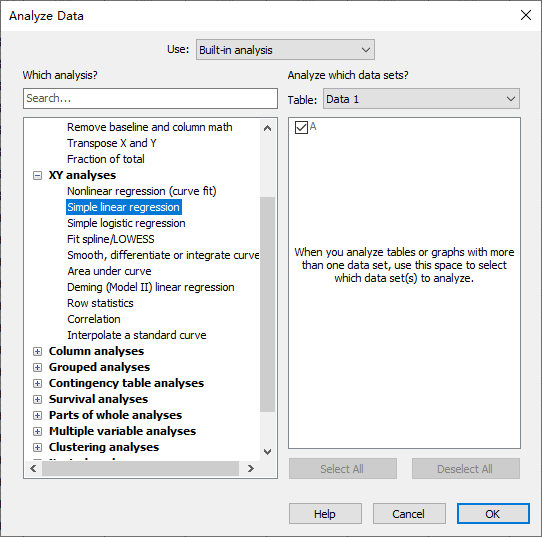Click the Cancel button
The width and height of the screenshot is (542, 537).
click(x=409, y=514)
